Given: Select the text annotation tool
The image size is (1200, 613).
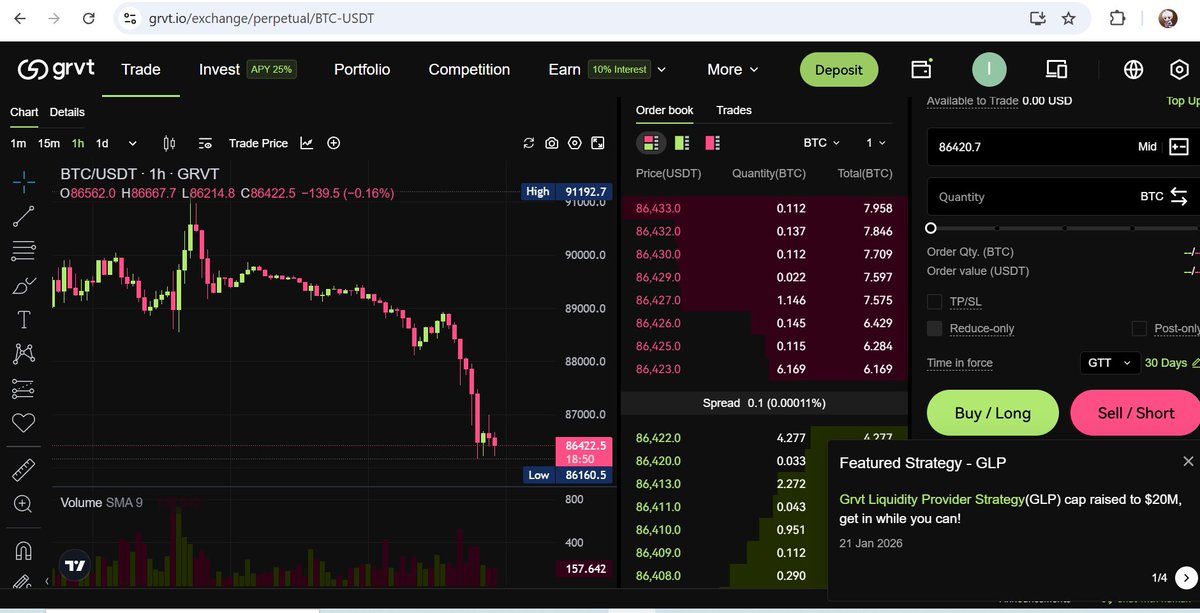Looking at the screenshot, I should (23, 320).
